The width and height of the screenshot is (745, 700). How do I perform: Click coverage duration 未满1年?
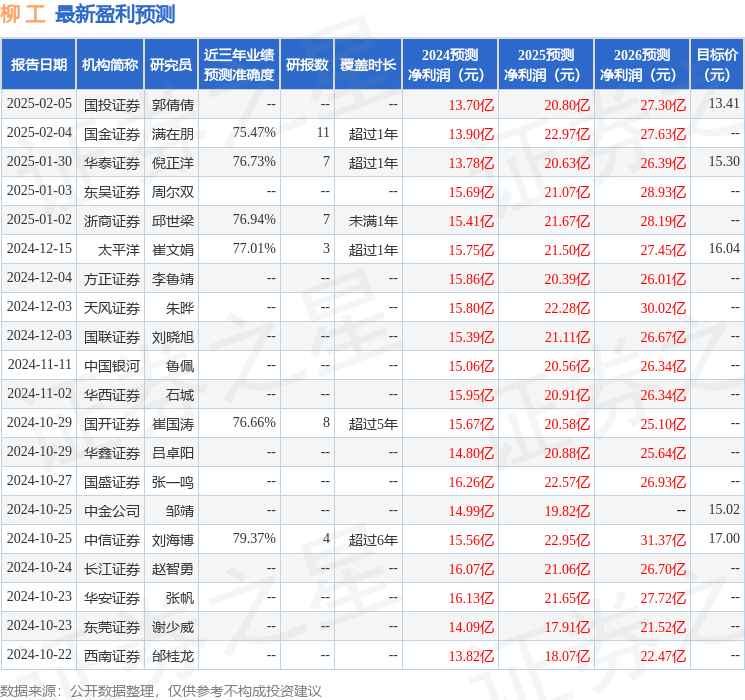tap(373, 221)
